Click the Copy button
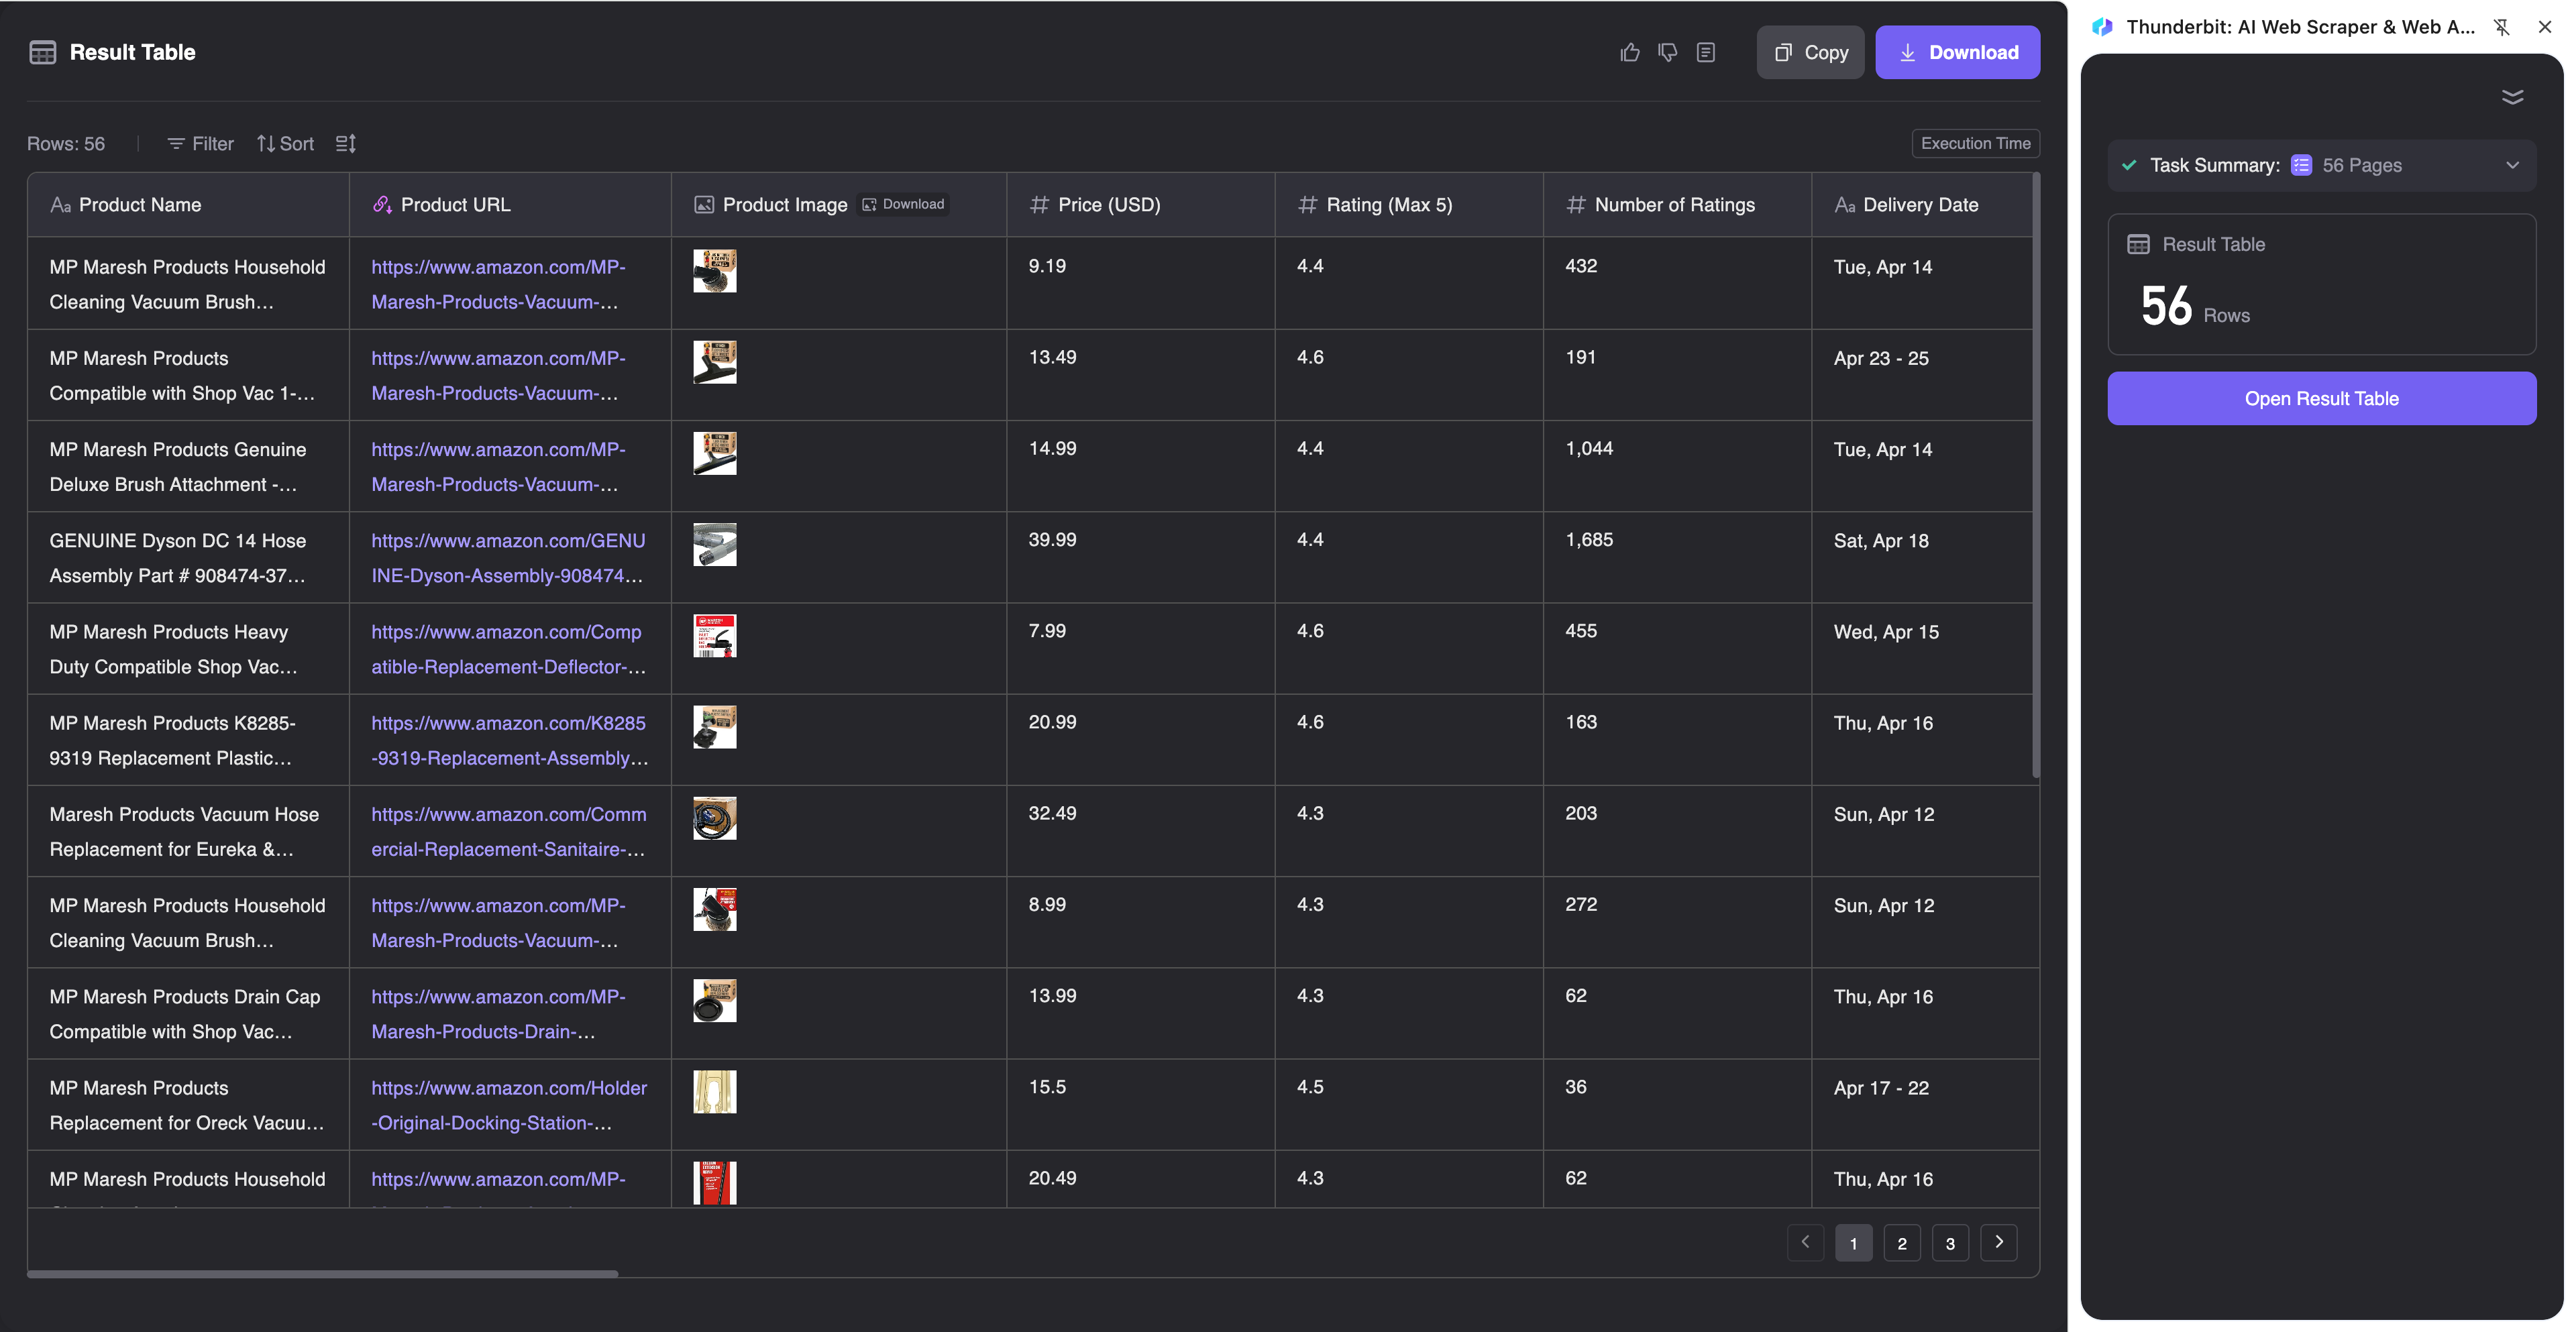Image resolution: width=2576 pixels, height=1332 pixels. point(1810,52)
